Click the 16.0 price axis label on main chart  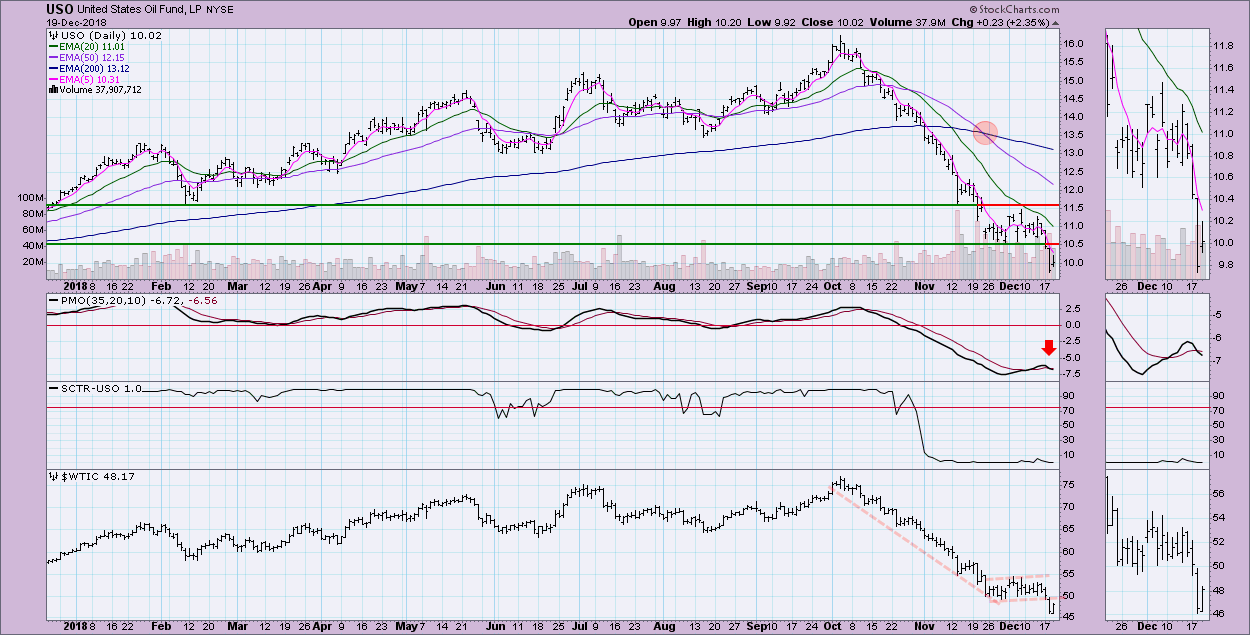click(1074, 44)
